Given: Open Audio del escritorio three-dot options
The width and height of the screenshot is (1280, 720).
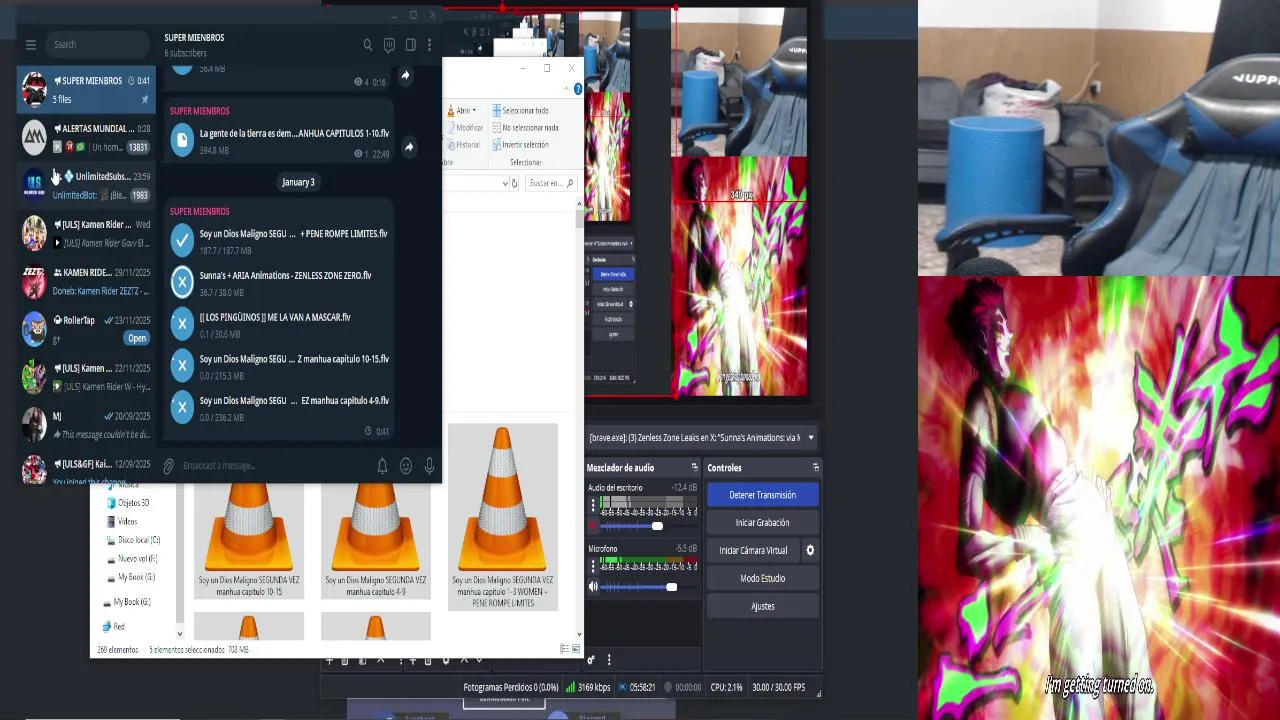Looking at the screenshot, I should point(592,506).
